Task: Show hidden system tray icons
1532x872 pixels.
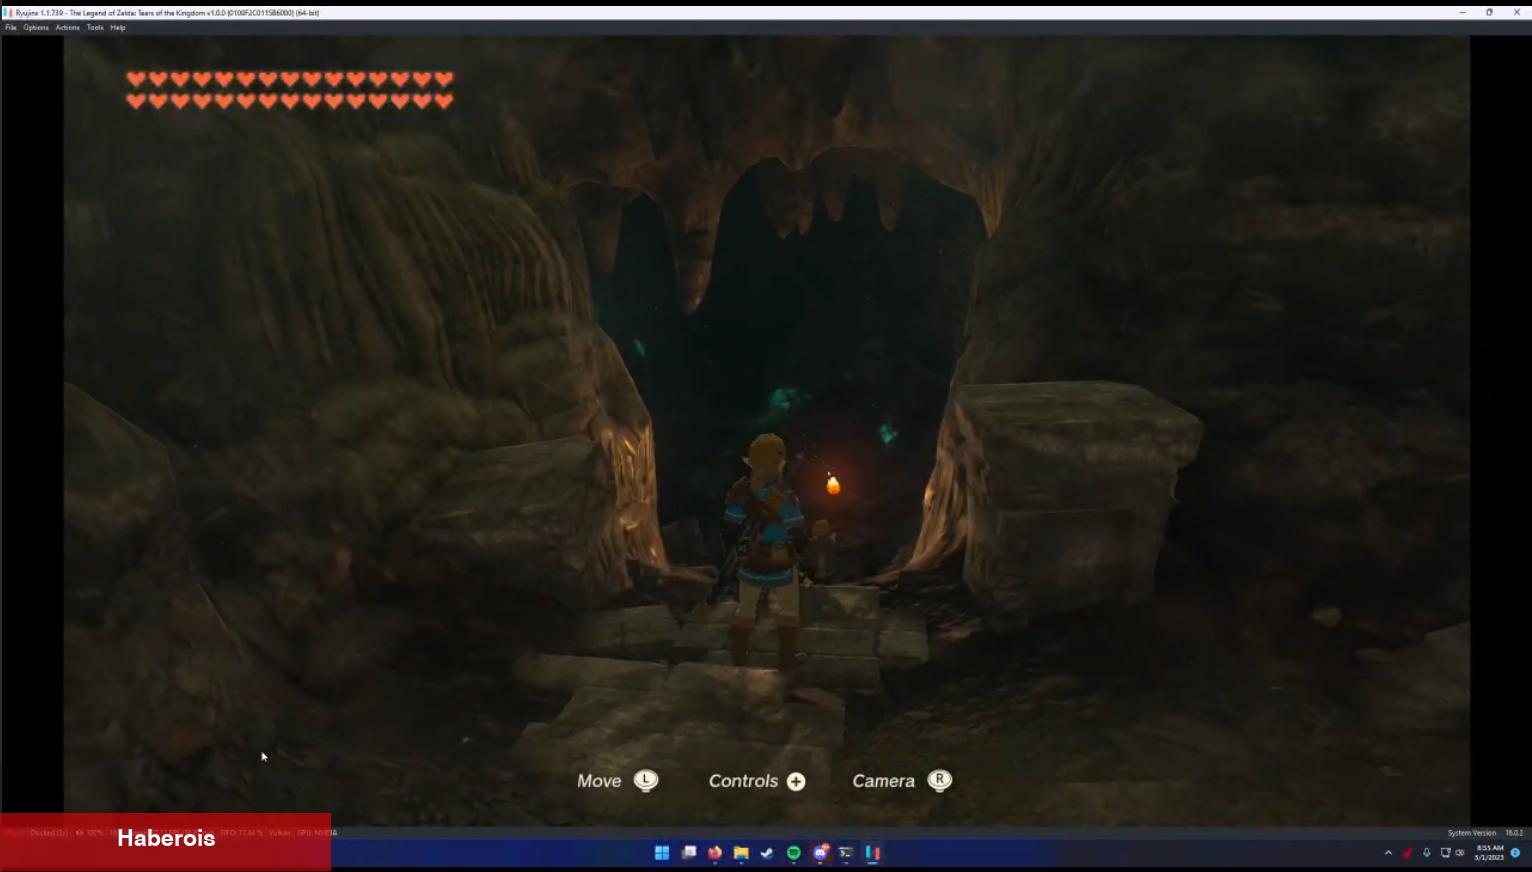Action: [1388, 853]
